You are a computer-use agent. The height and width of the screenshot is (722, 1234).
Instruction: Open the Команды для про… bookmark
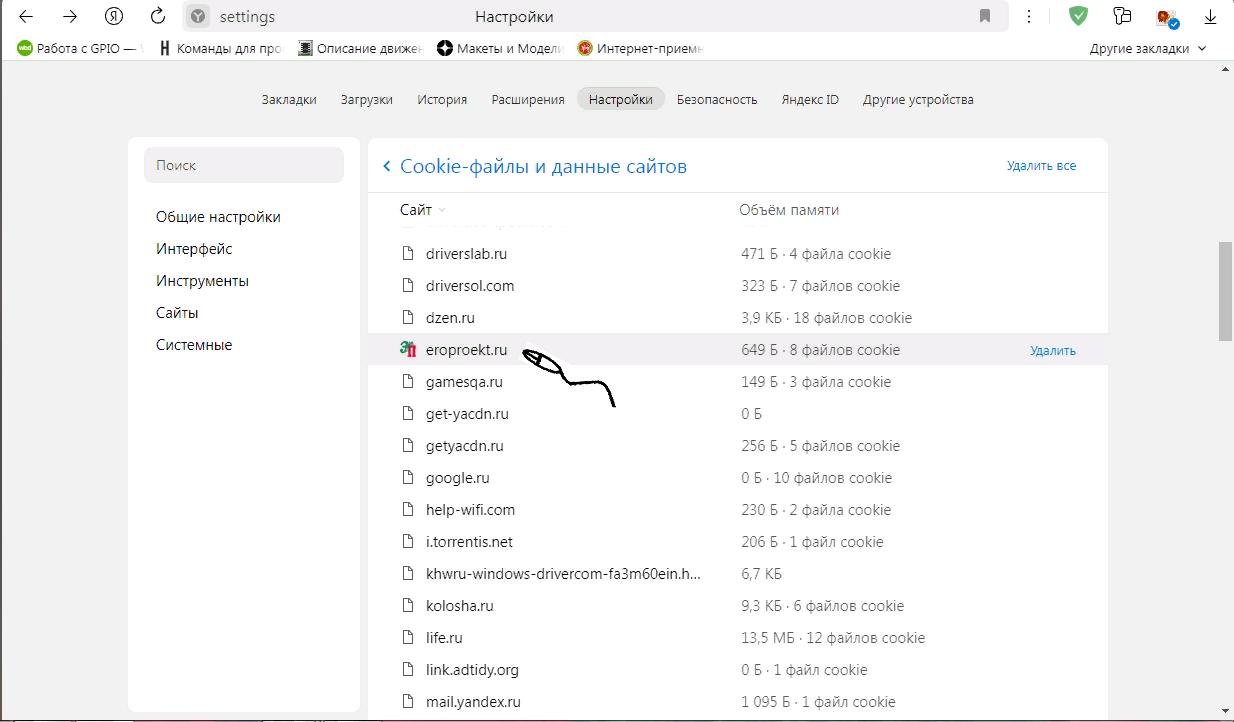[x=220, y=48]
